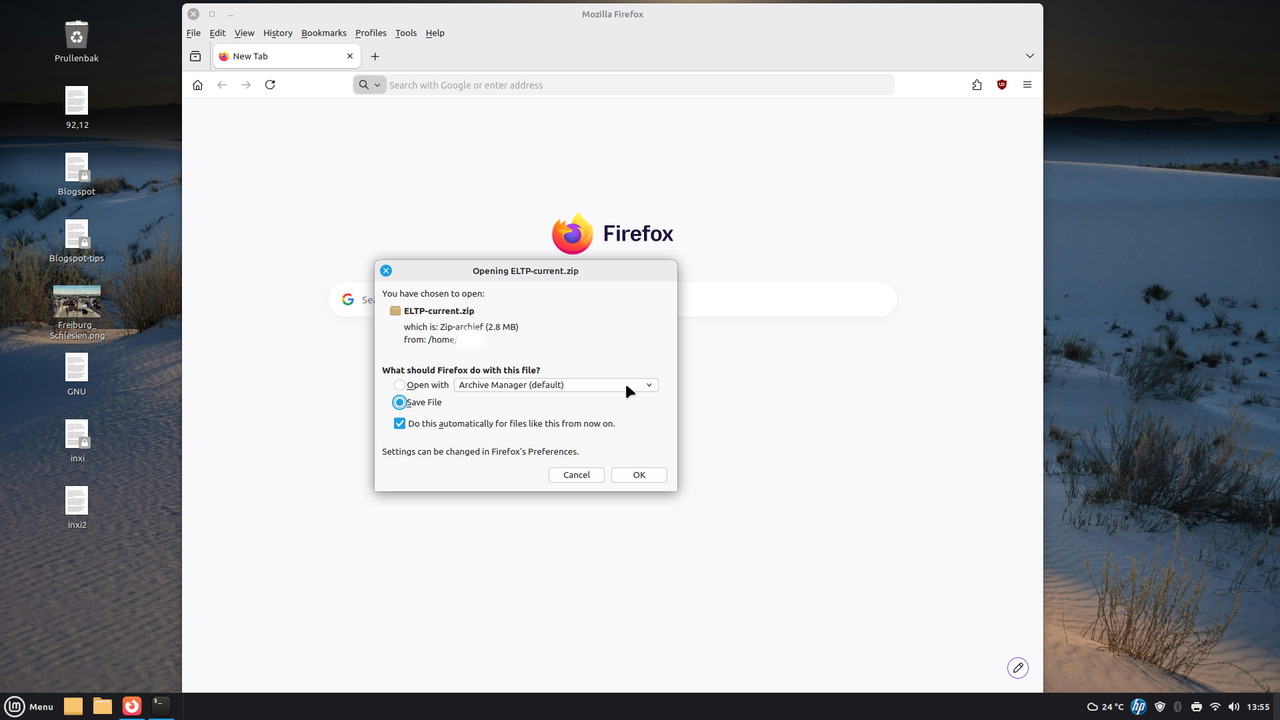Open the Edit menu

click(217, 33)
